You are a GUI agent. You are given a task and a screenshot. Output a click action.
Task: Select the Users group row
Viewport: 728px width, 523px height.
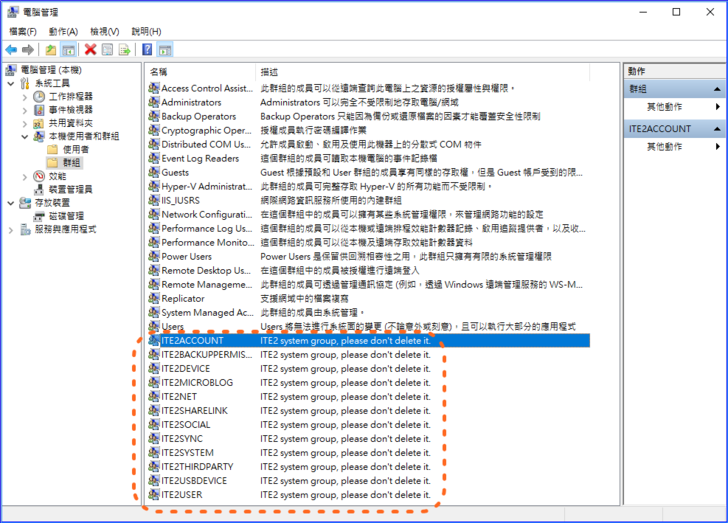click(x=369, y=326)
